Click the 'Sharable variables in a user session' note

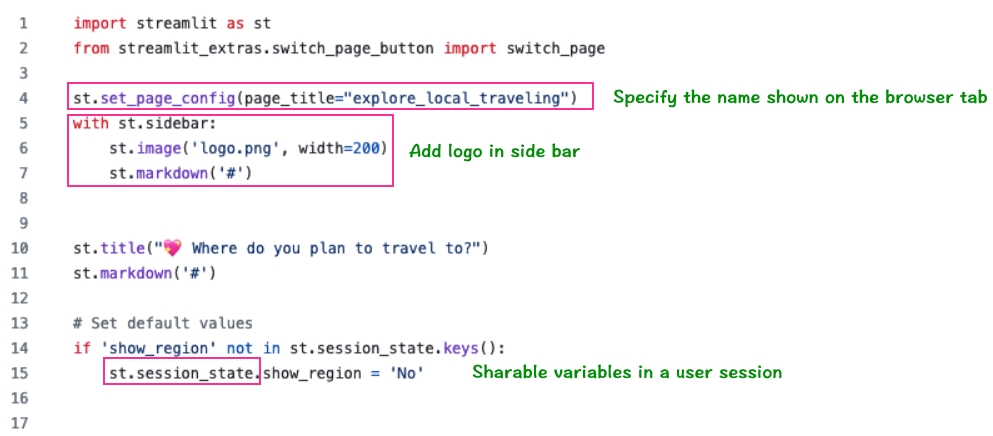(627, 372)
